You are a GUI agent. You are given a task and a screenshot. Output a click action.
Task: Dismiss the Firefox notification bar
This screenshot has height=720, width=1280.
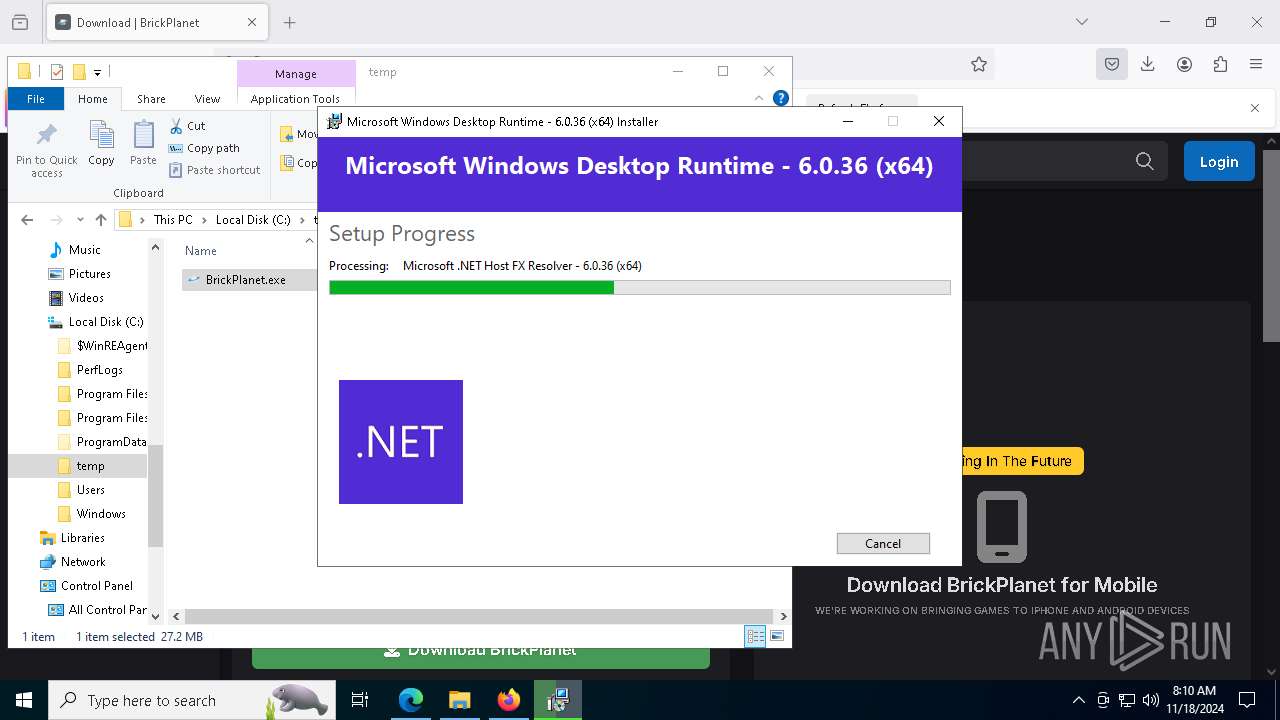click(x=1255, y=108)
